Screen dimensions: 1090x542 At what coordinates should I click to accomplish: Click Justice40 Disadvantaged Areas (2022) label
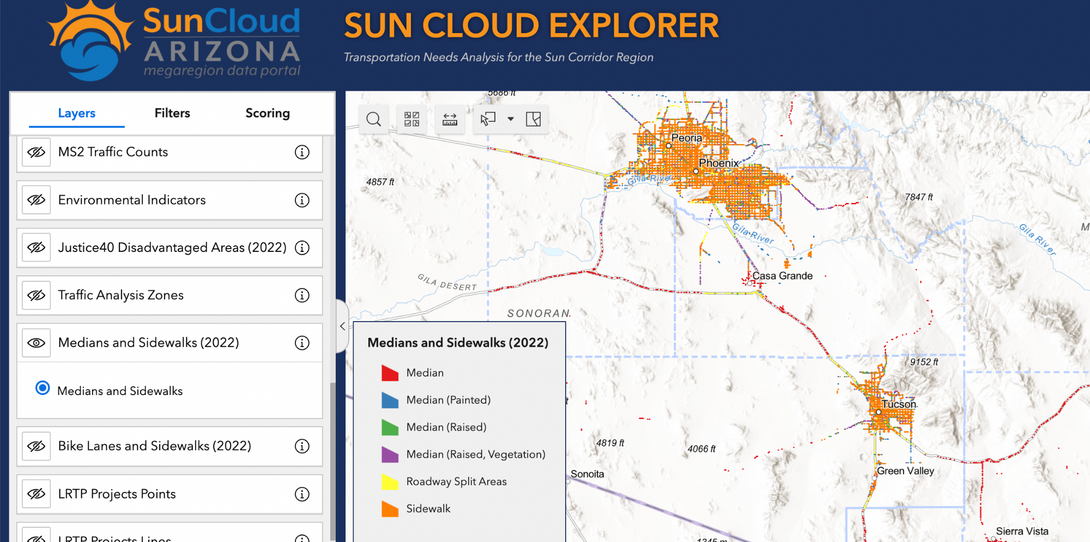(172, 247)
